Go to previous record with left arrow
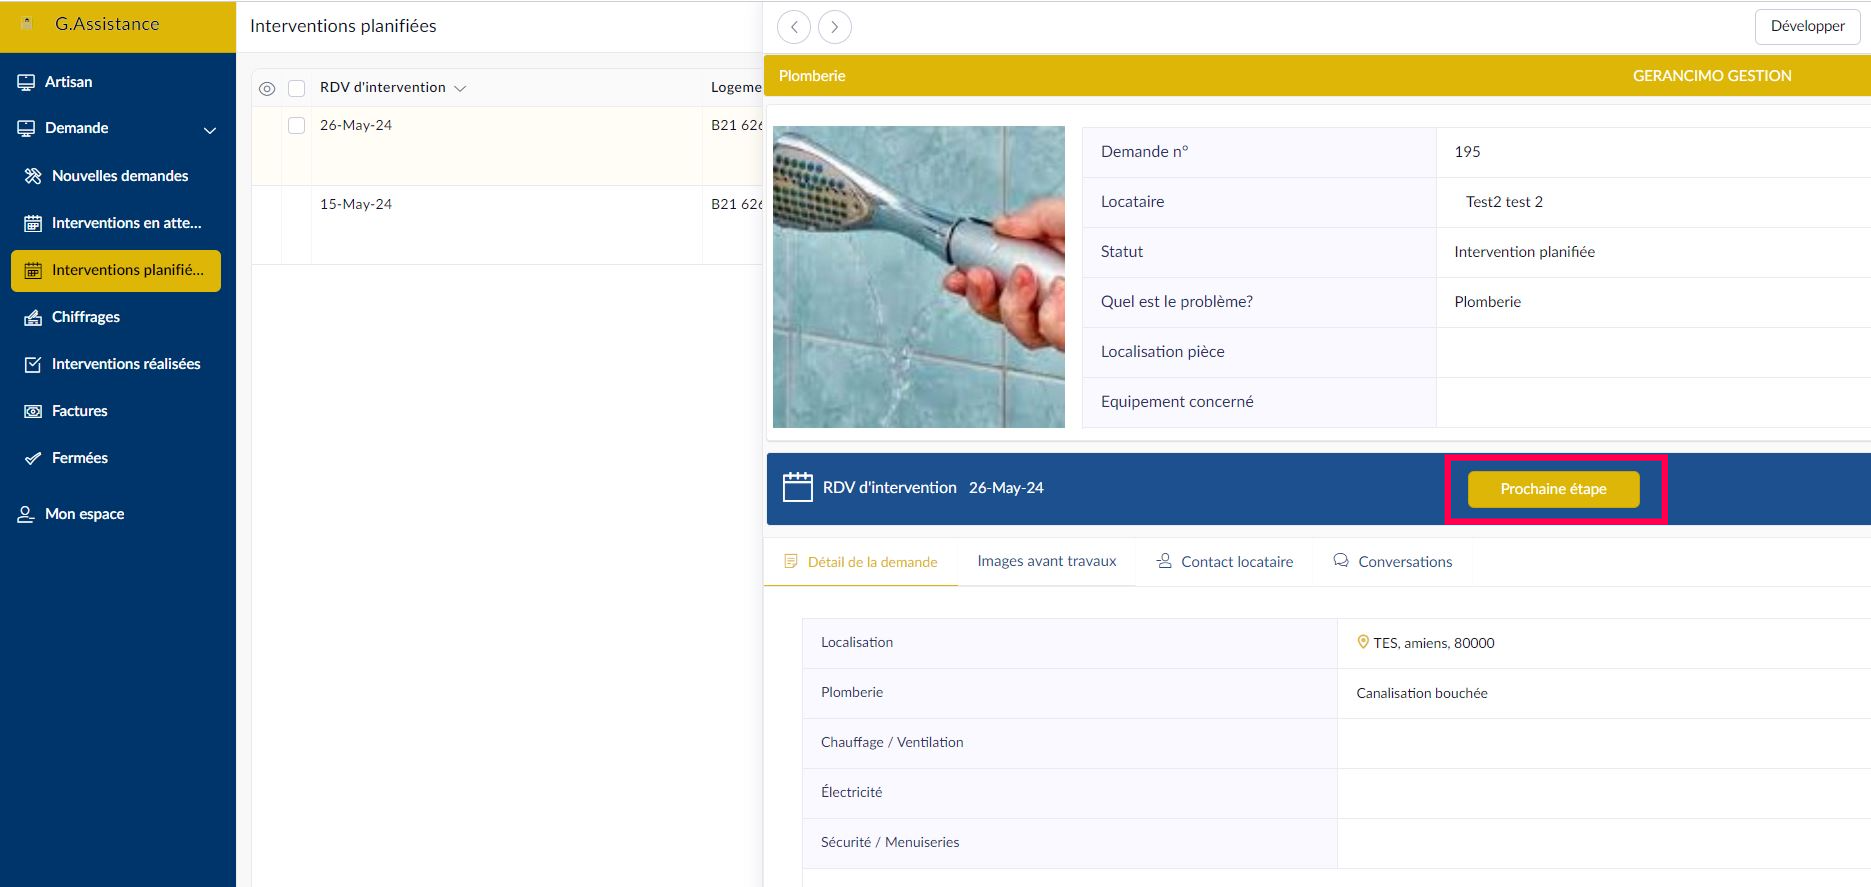This screenshot has height=887, width=1871. (794, 27)
